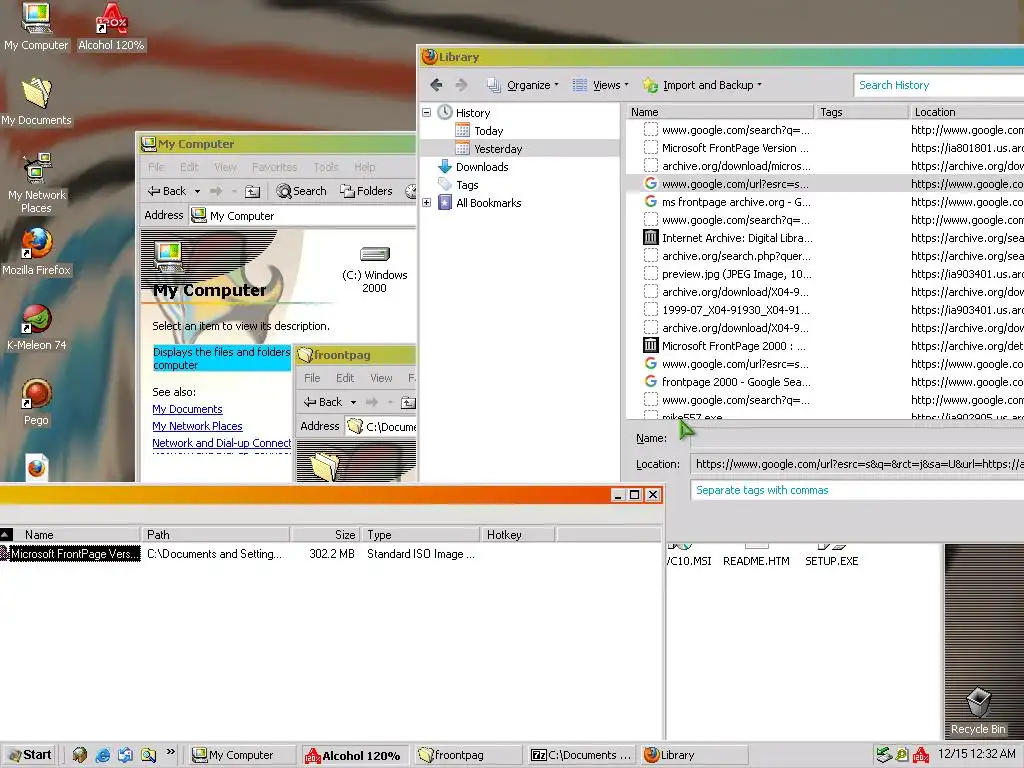The width and height of the screenshot is (1024, 768).
Task: Open the File menu in My Computer
Action: [156, 167]
